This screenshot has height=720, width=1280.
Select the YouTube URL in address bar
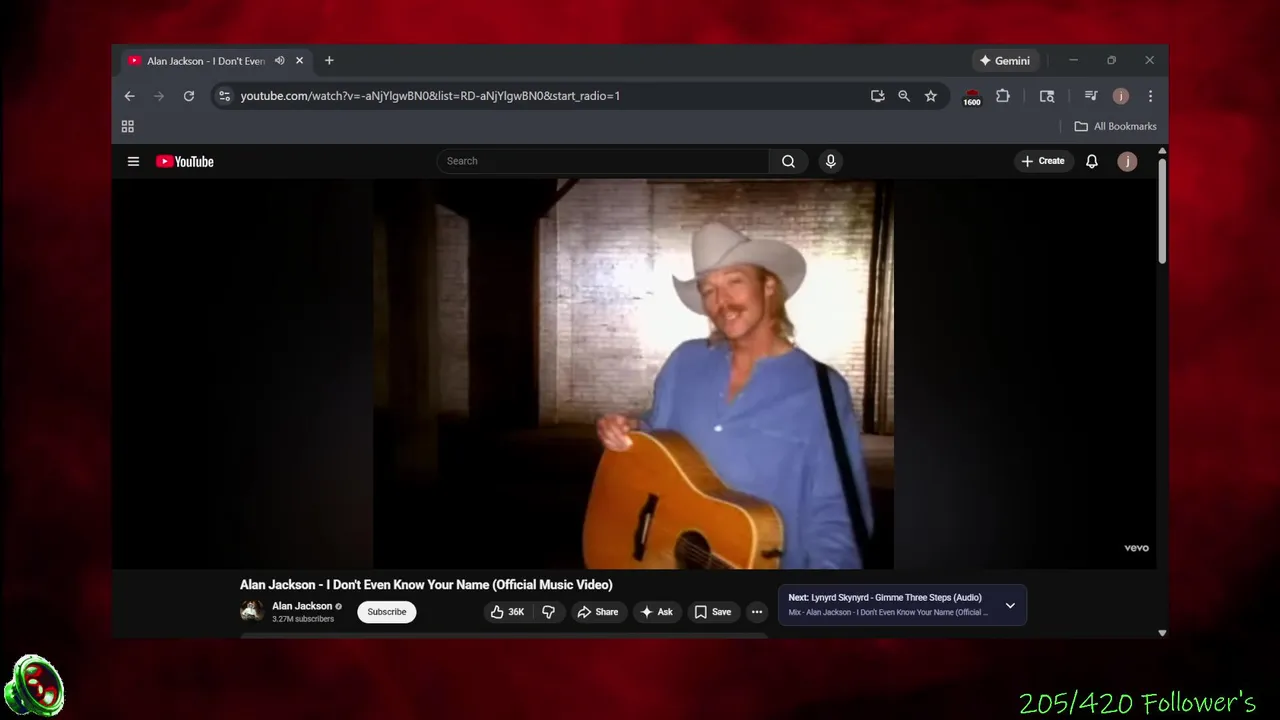tap(430, 96)
